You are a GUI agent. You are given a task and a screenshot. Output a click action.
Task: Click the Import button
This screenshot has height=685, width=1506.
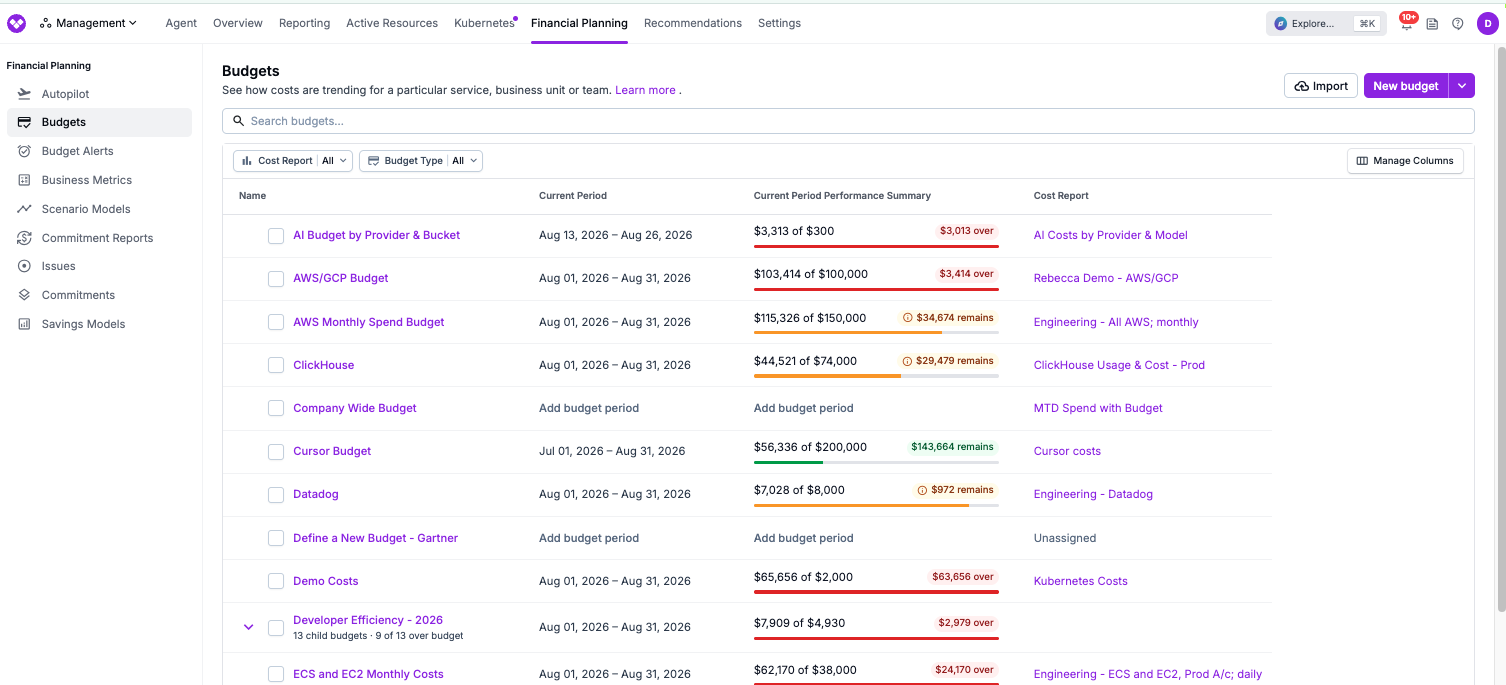1321,86
